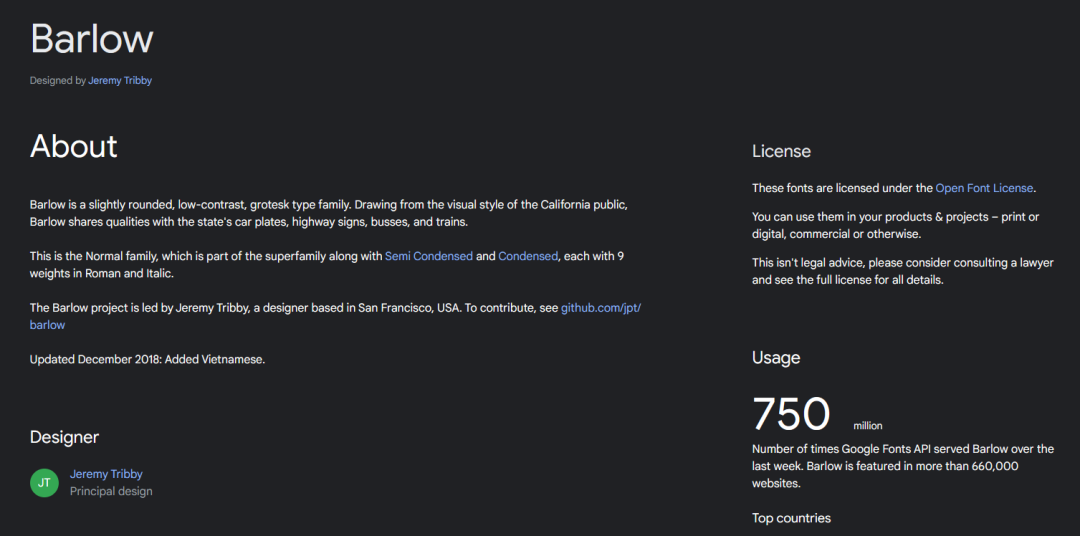Screen dimensions: 1080x536
Task: Click the About section heading
Action: [x=74, y=147]
